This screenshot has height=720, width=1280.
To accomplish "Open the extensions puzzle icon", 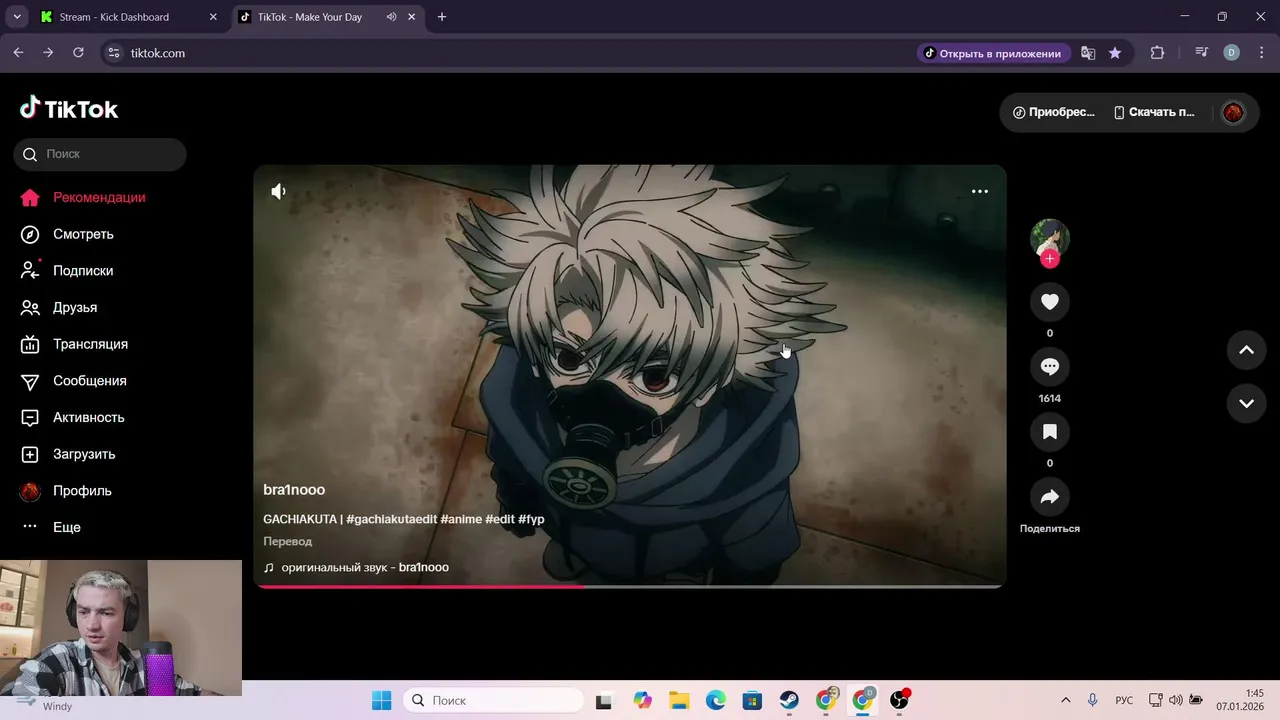I will 1157,53.
